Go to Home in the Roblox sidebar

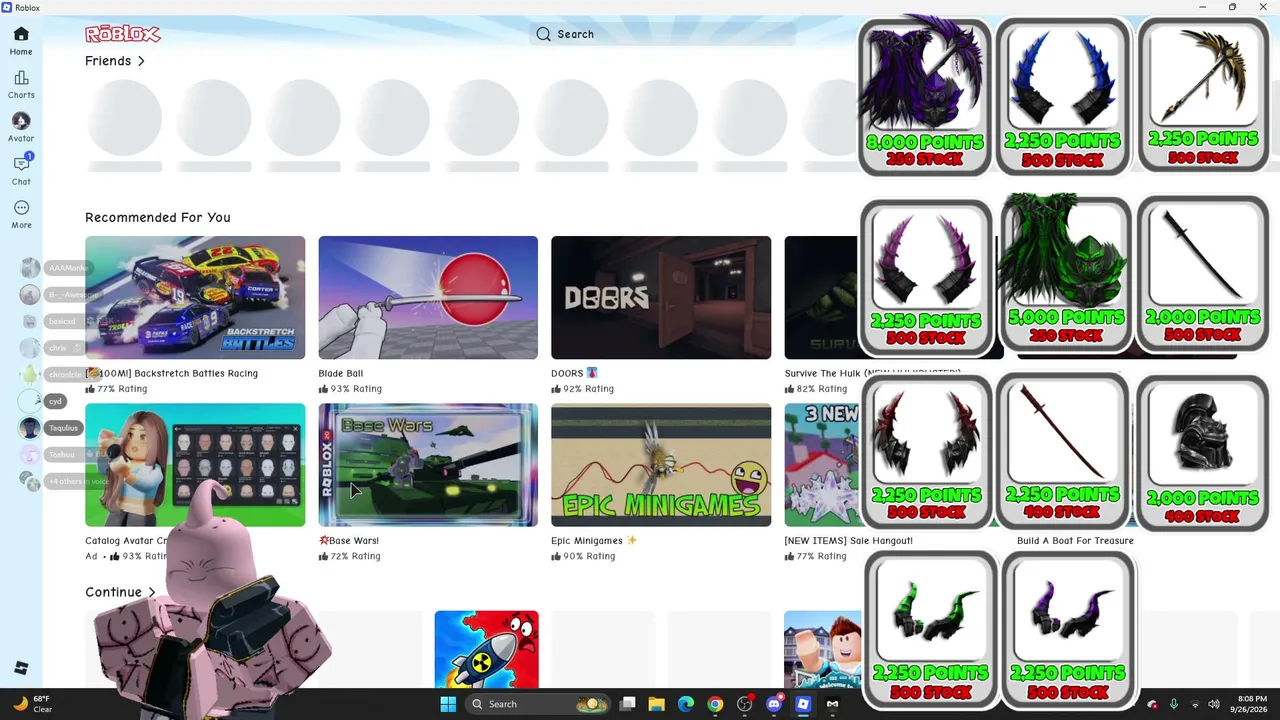point(21,40)
